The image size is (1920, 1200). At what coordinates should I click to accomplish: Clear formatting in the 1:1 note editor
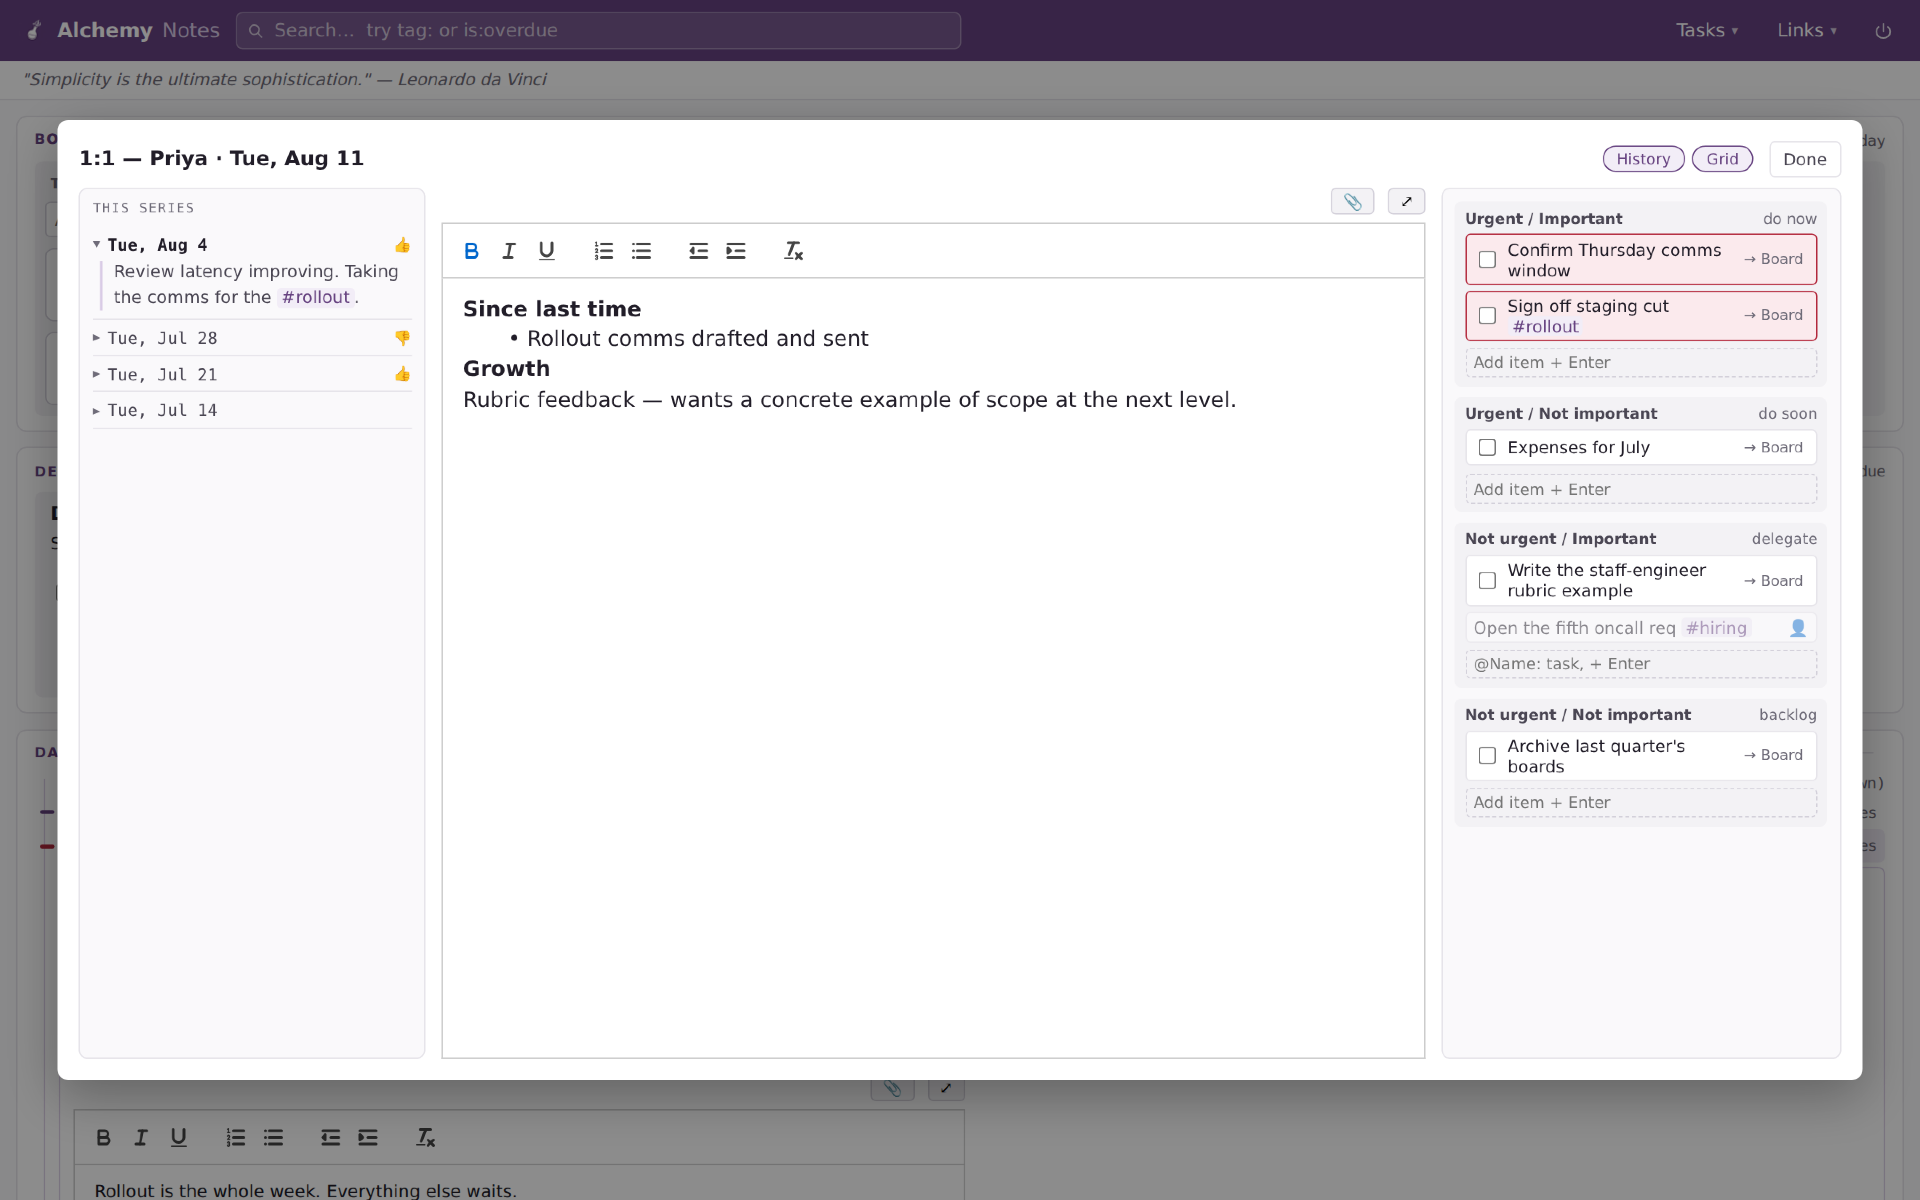[793, 251]
